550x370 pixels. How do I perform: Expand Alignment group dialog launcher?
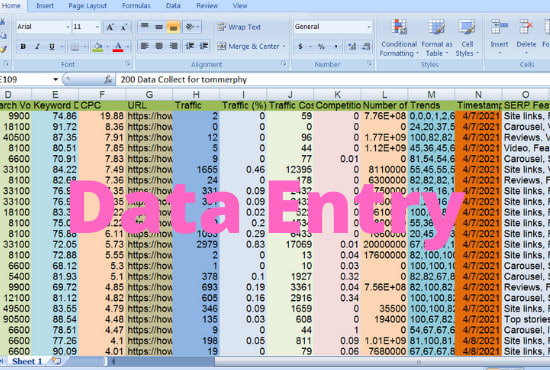pyautogui.click(x=284, y=64)
